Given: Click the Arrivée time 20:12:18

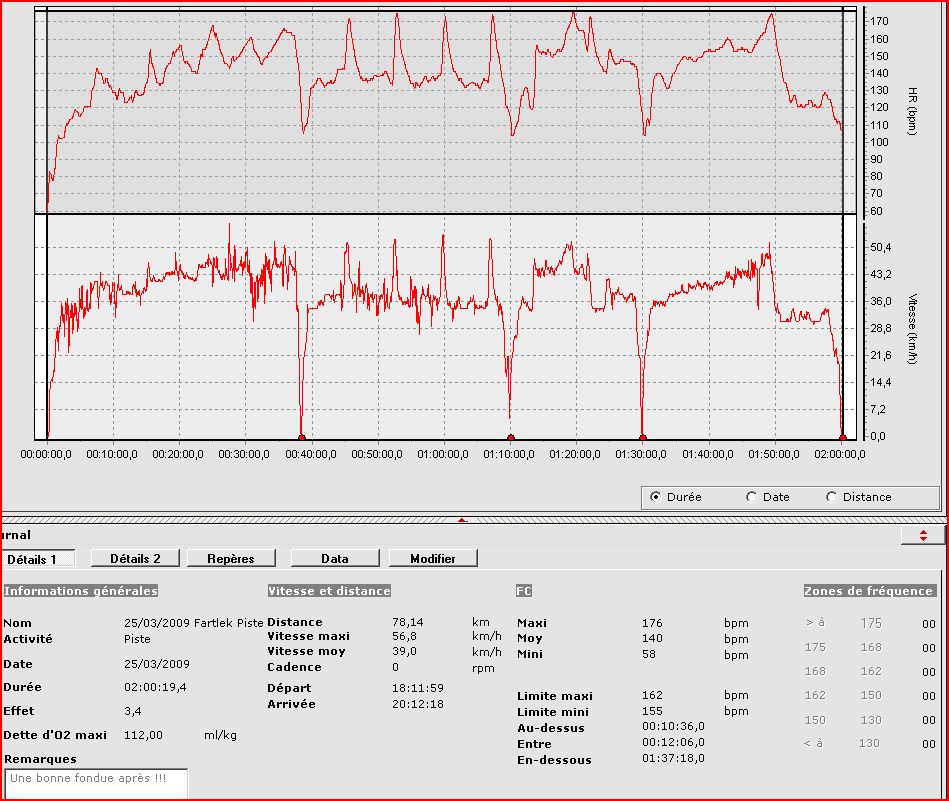Looking at the screenshot, I should pos(418,704).
